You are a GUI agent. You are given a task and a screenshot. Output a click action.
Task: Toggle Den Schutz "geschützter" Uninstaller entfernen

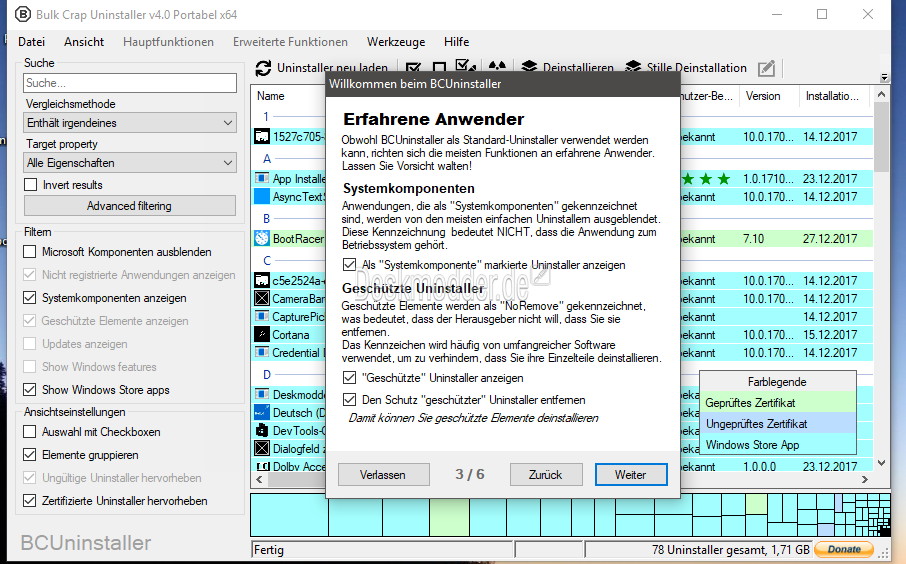tap(349, 400)
